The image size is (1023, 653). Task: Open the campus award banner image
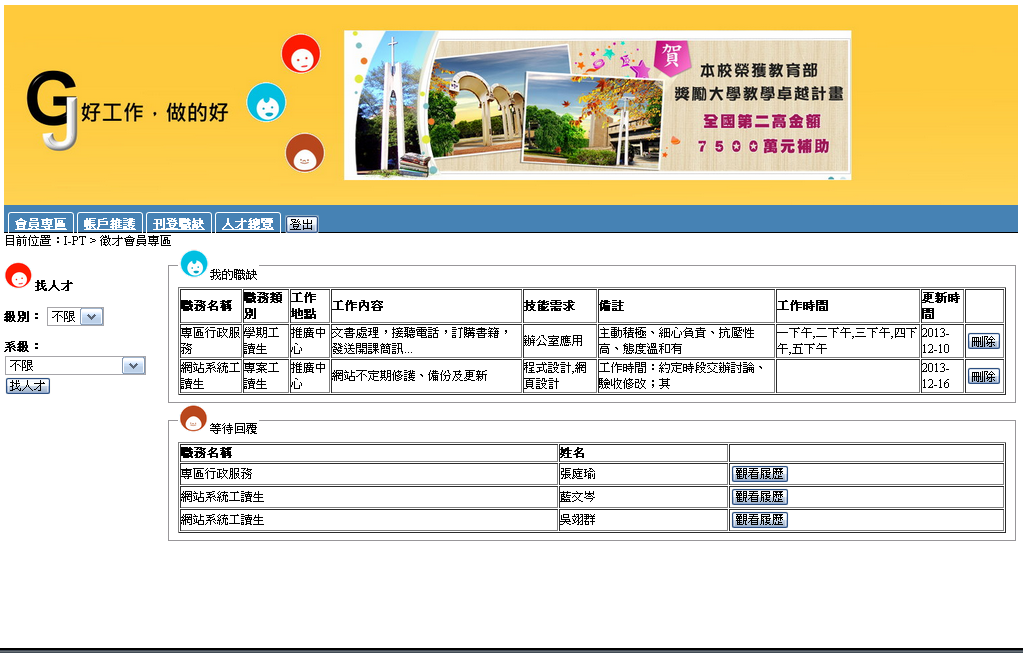click(x=597, y=105)
